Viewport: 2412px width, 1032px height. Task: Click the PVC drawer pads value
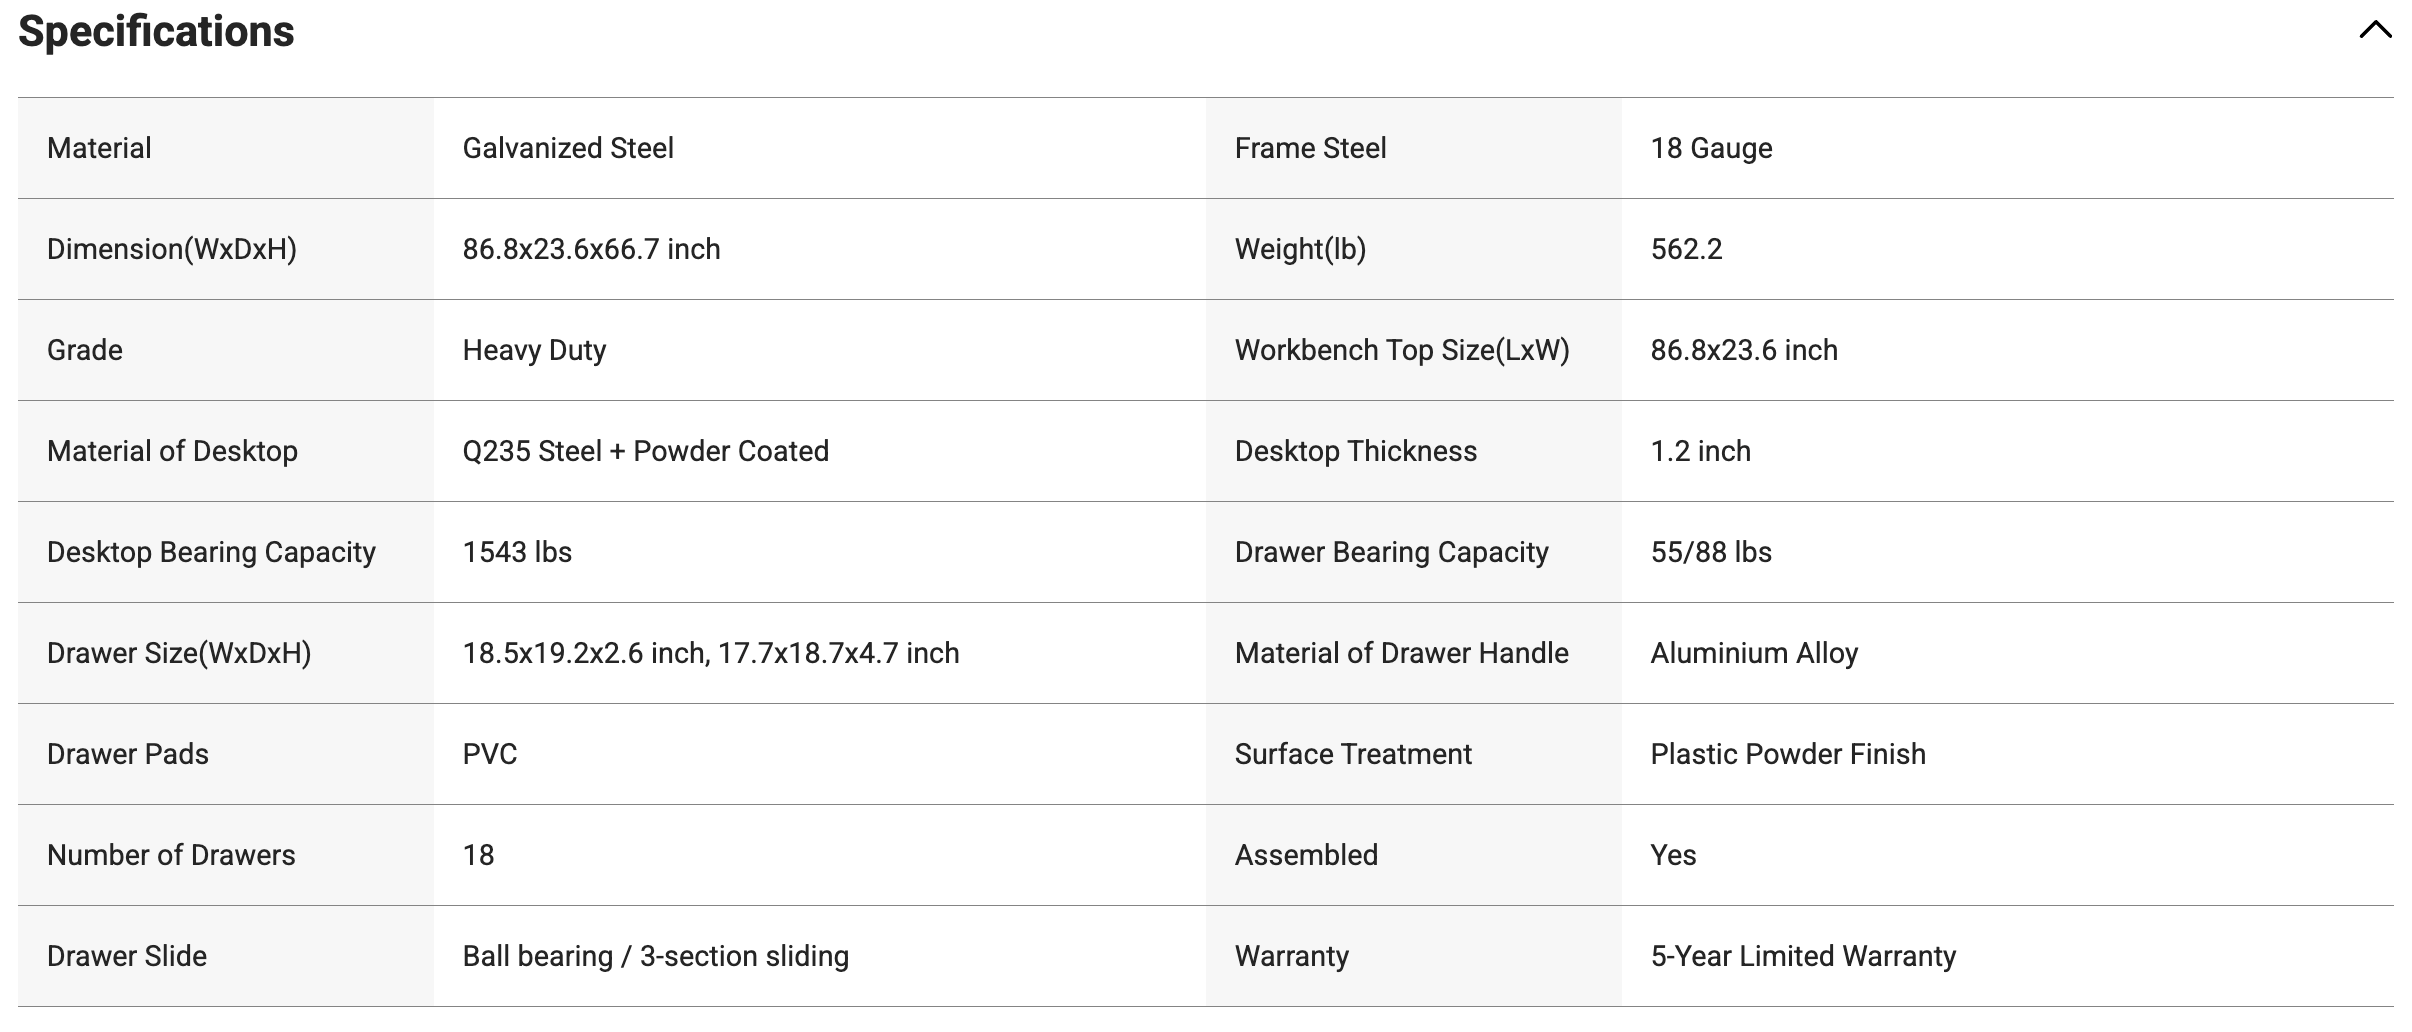[490, 754]
